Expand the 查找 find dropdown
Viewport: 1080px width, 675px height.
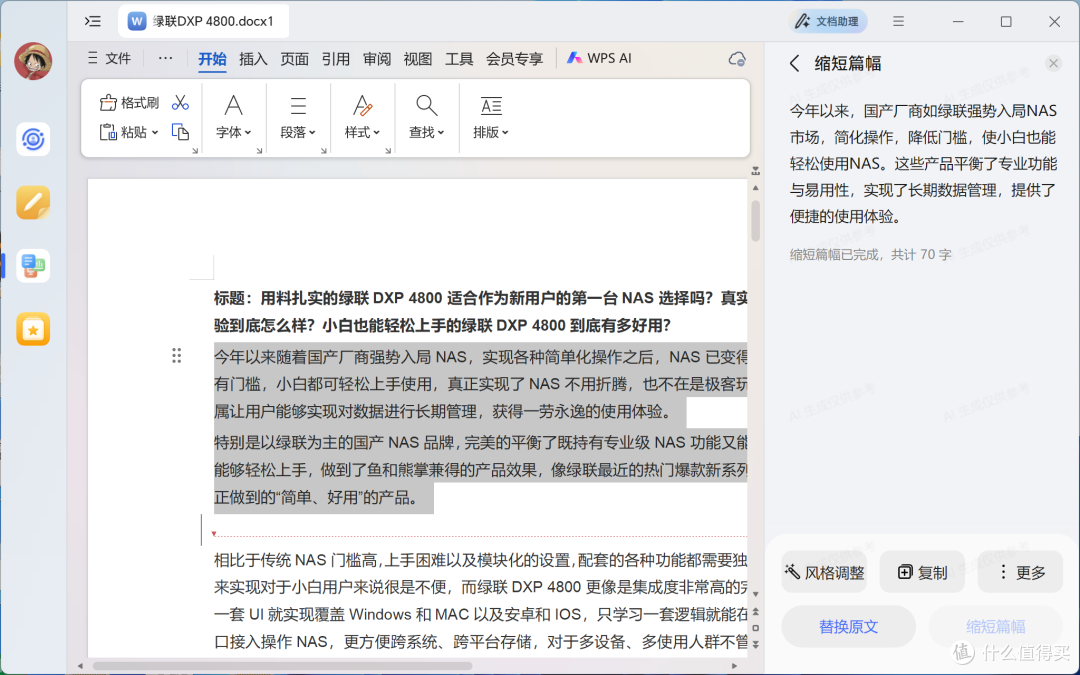tap(426, 132)
